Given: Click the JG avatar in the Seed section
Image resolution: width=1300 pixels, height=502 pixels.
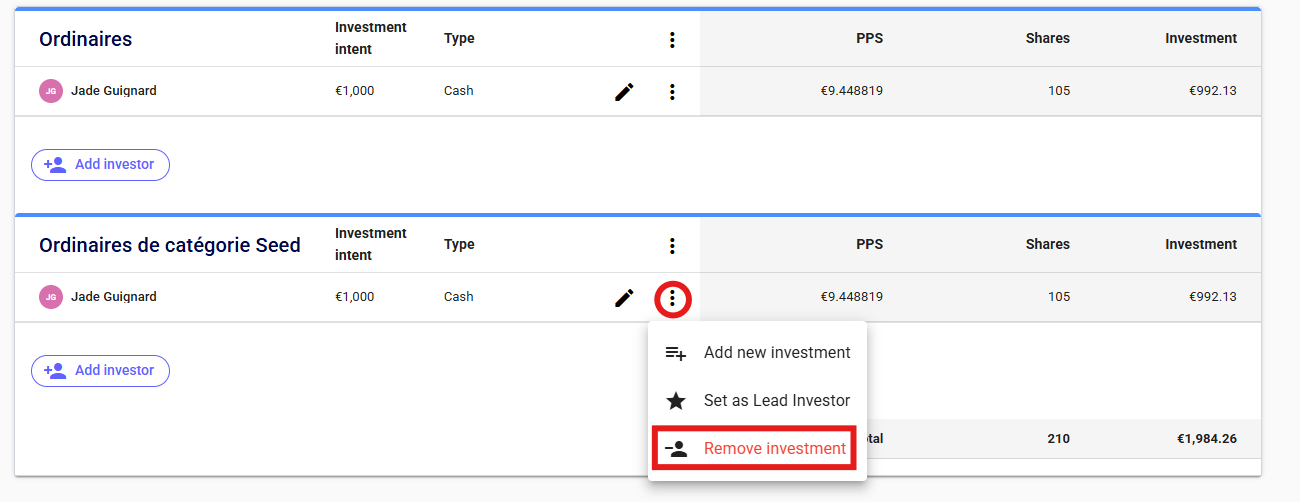Looking at the screenshot, I should (50, 297).
